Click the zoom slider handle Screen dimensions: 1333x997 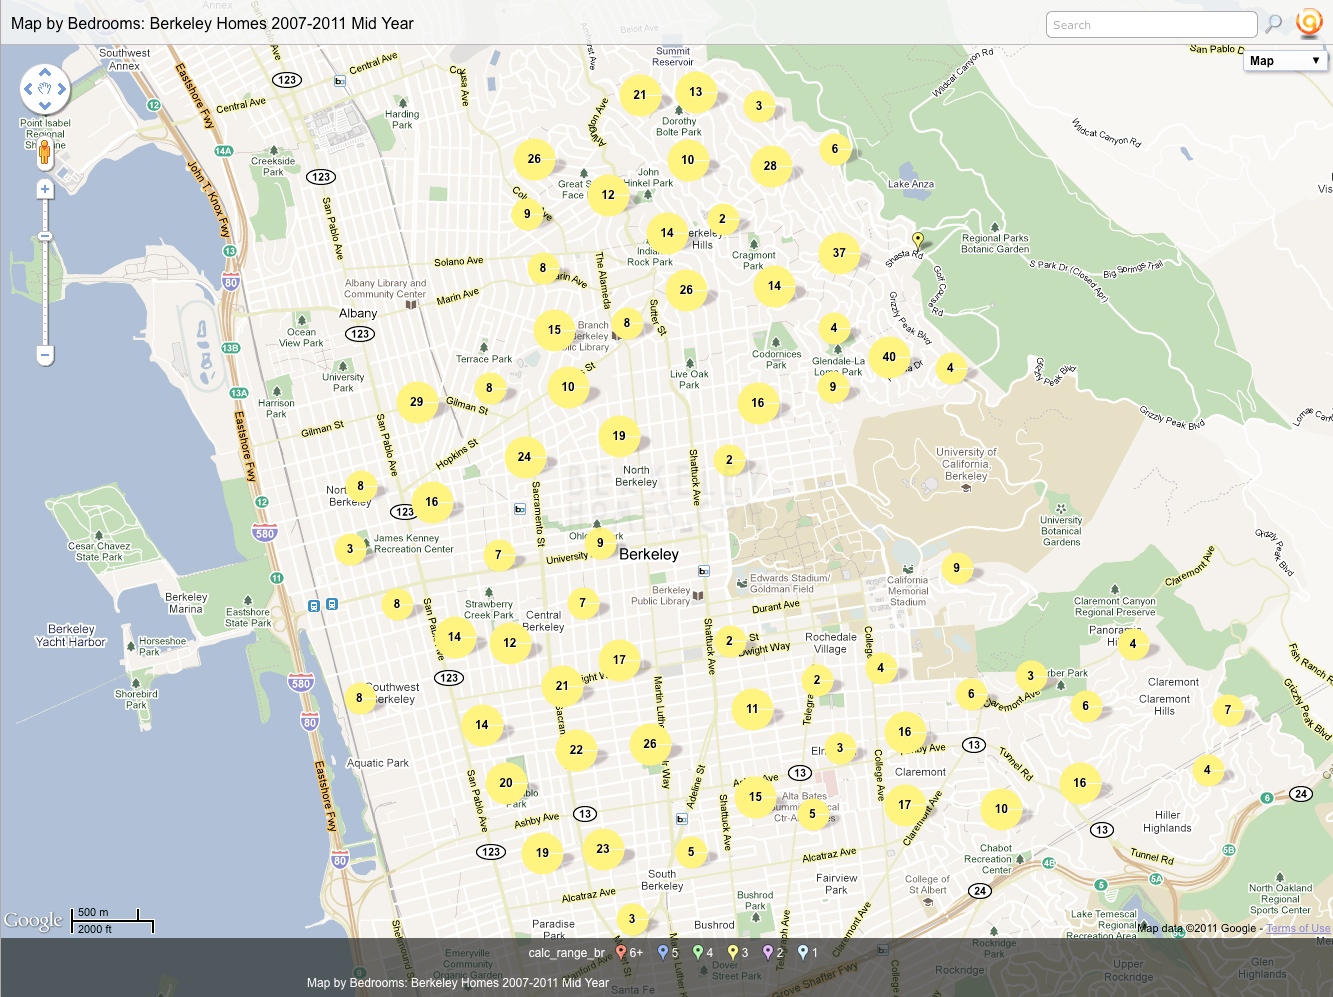45,236
